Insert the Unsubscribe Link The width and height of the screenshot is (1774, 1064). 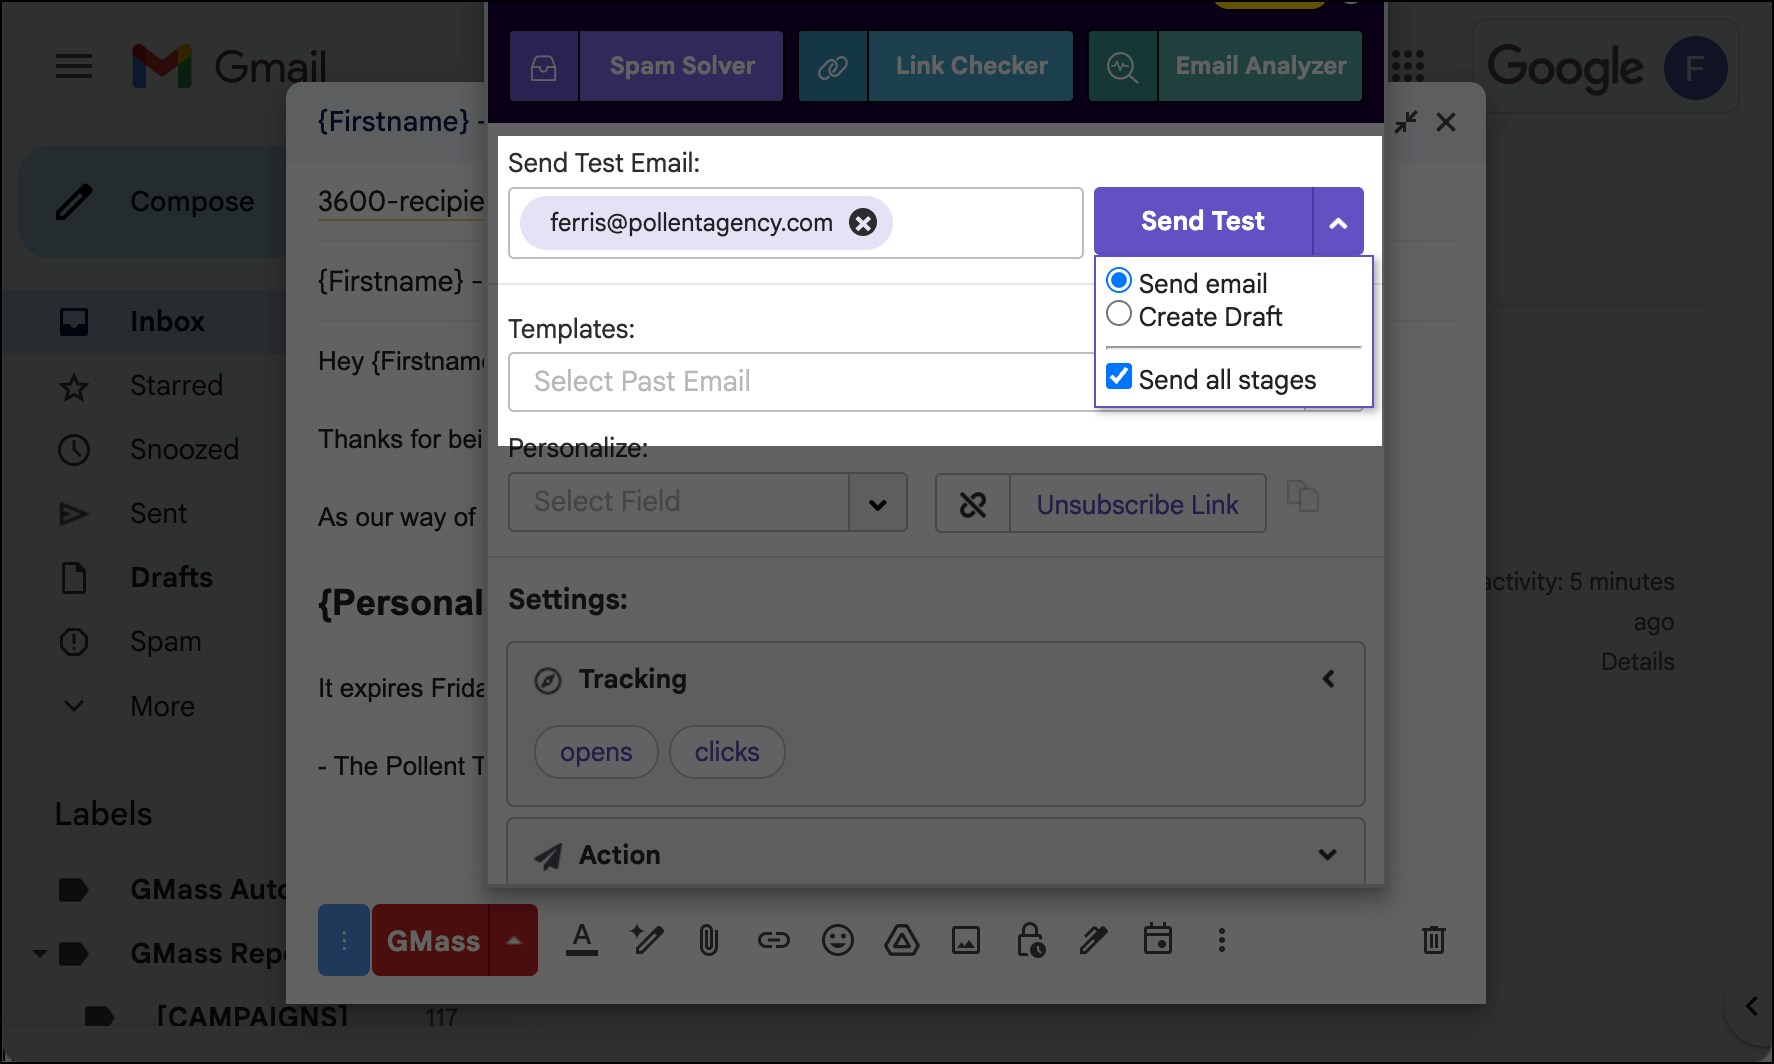(x=1137, y=504)
